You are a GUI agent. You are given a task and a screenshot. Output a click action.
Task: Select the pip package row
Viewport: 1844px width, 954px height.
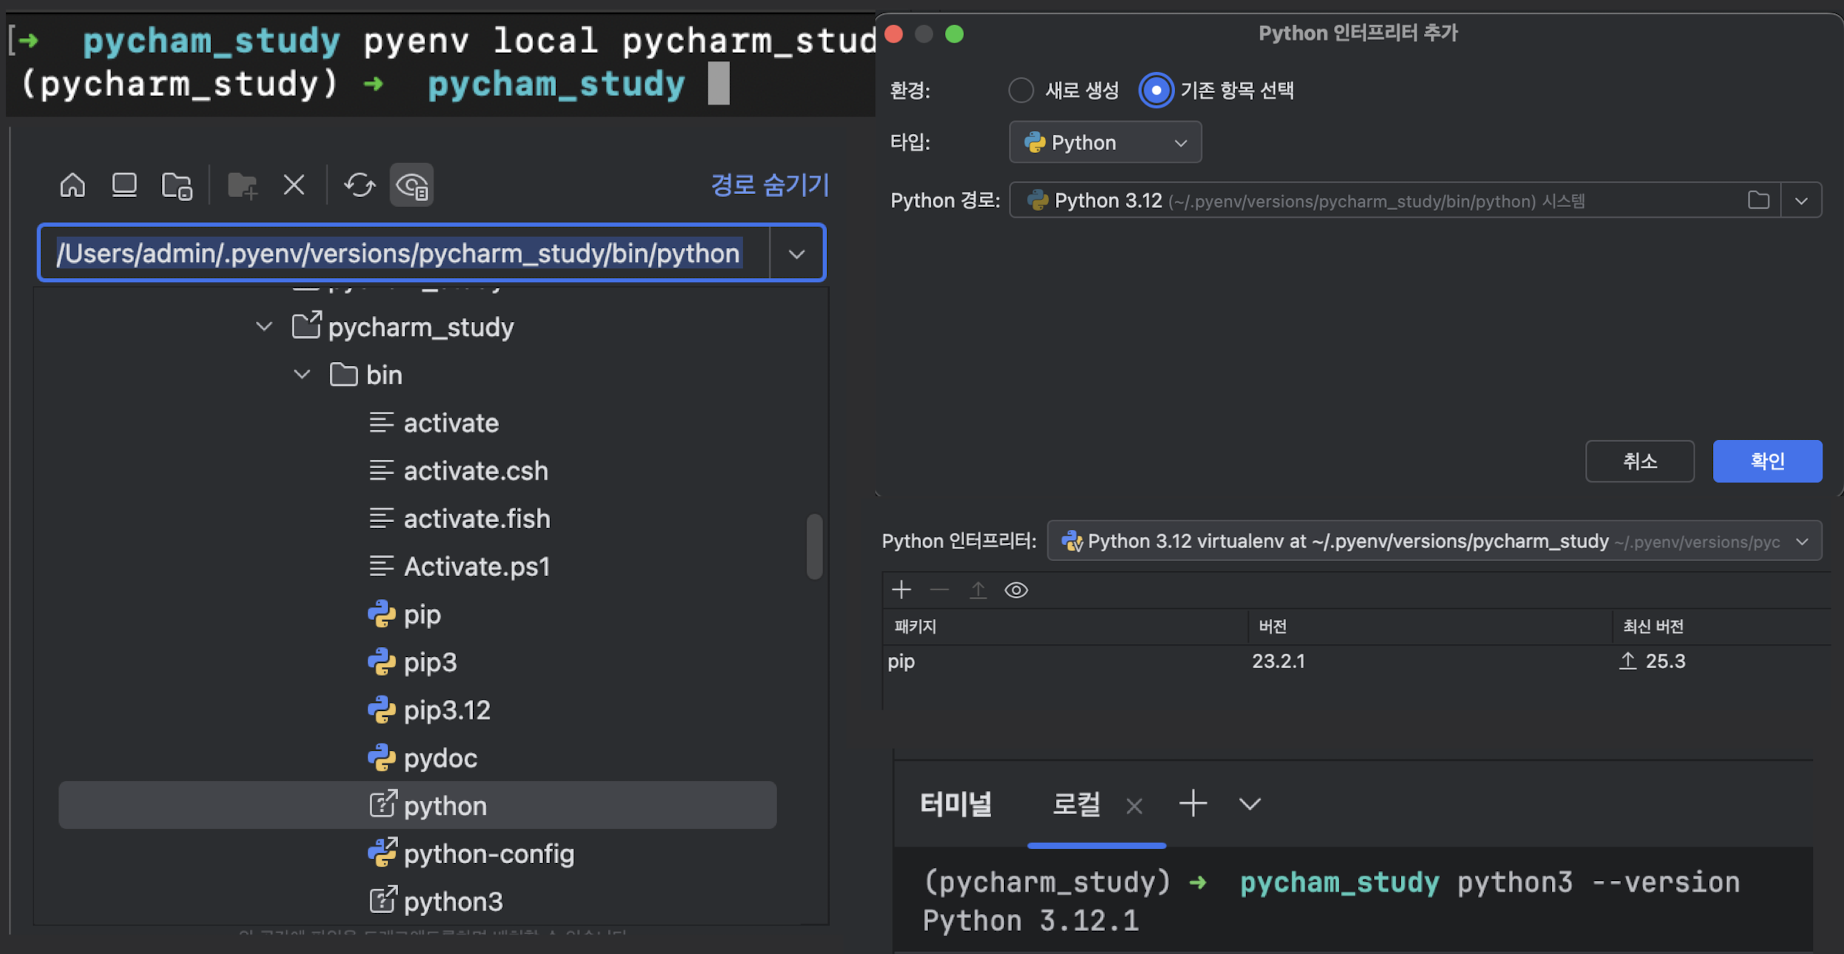(1357, 661)
